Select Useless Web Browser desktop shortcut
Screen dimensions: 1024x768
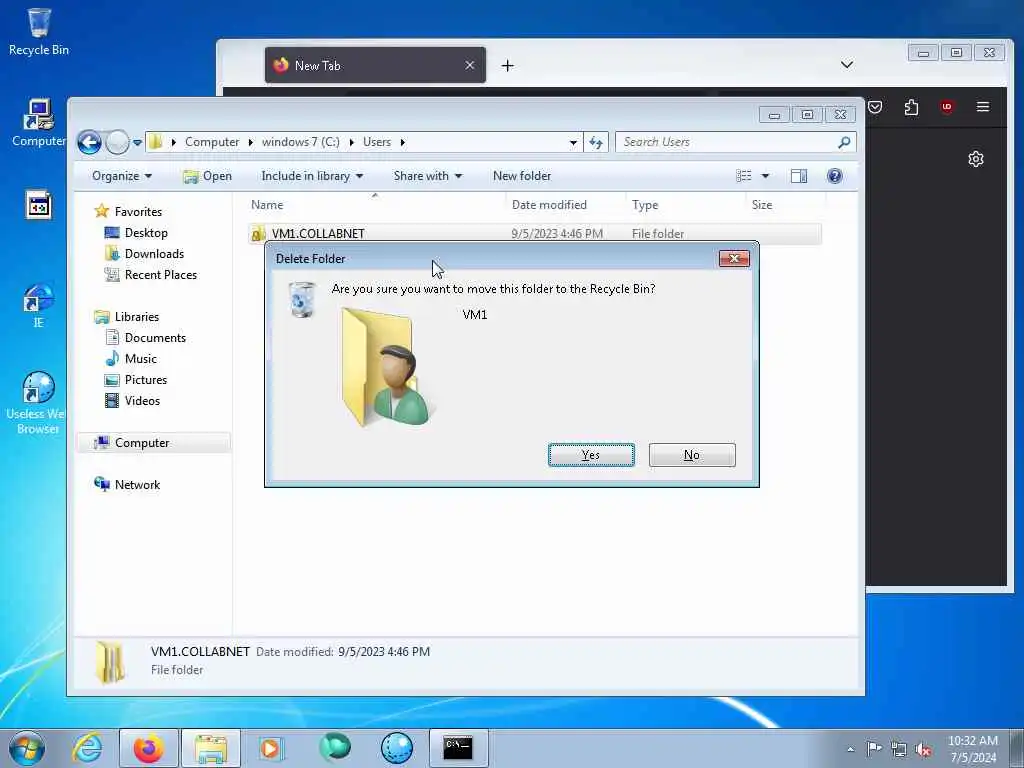tap(37, 403)
